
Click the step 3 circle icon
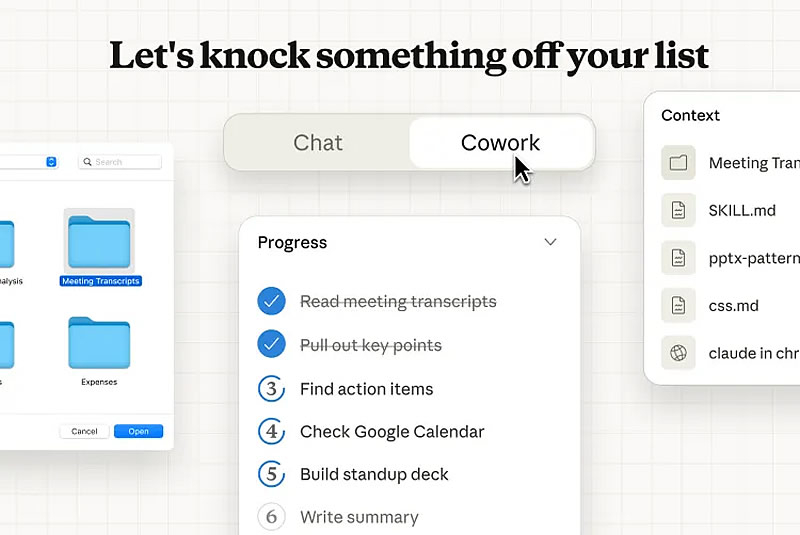[x=271, y=389]
